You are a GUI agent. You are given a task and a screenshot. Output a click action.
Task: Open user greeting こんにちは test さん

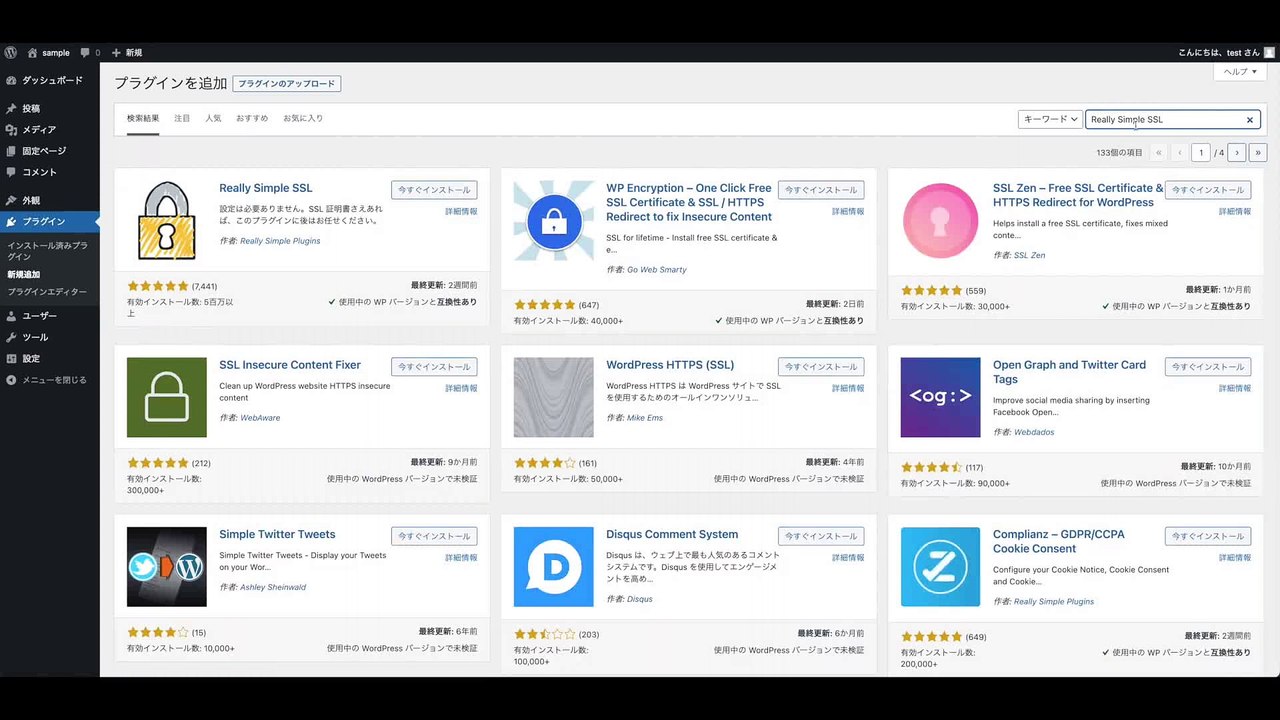[x=1226, y=52]
